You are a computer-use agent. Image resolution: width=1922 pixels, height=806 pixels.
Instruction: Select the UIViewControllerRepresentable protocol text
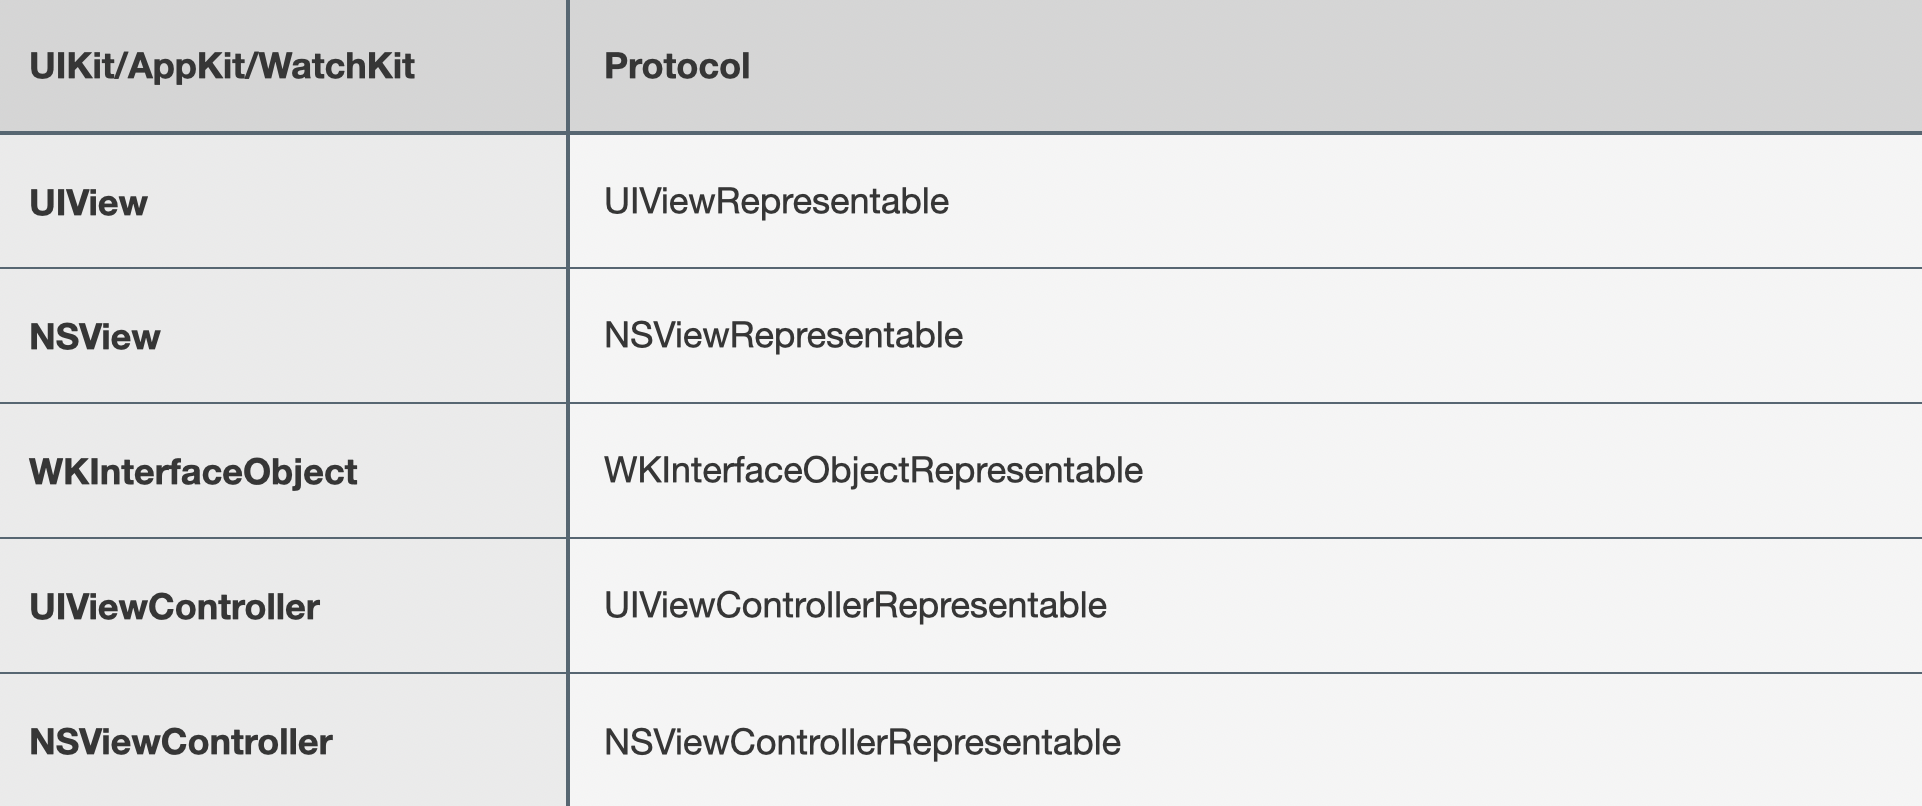point(855,606)
